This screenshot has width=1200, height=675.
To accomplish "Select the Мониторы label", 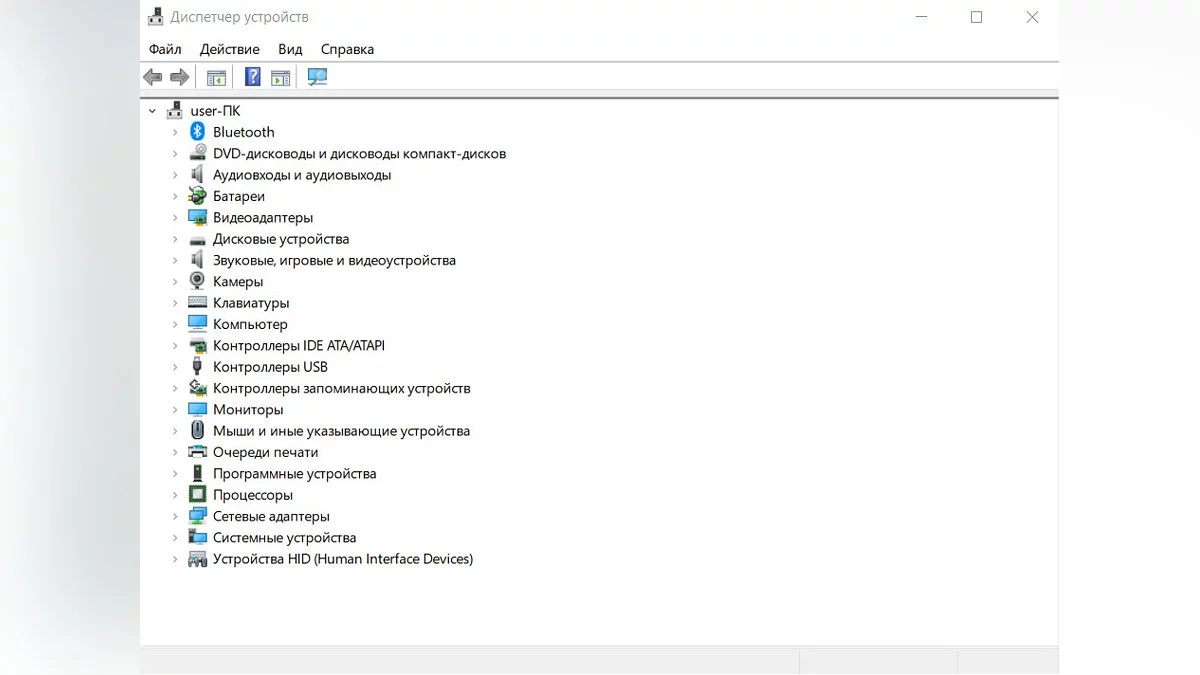I will [x=248, y=410].
